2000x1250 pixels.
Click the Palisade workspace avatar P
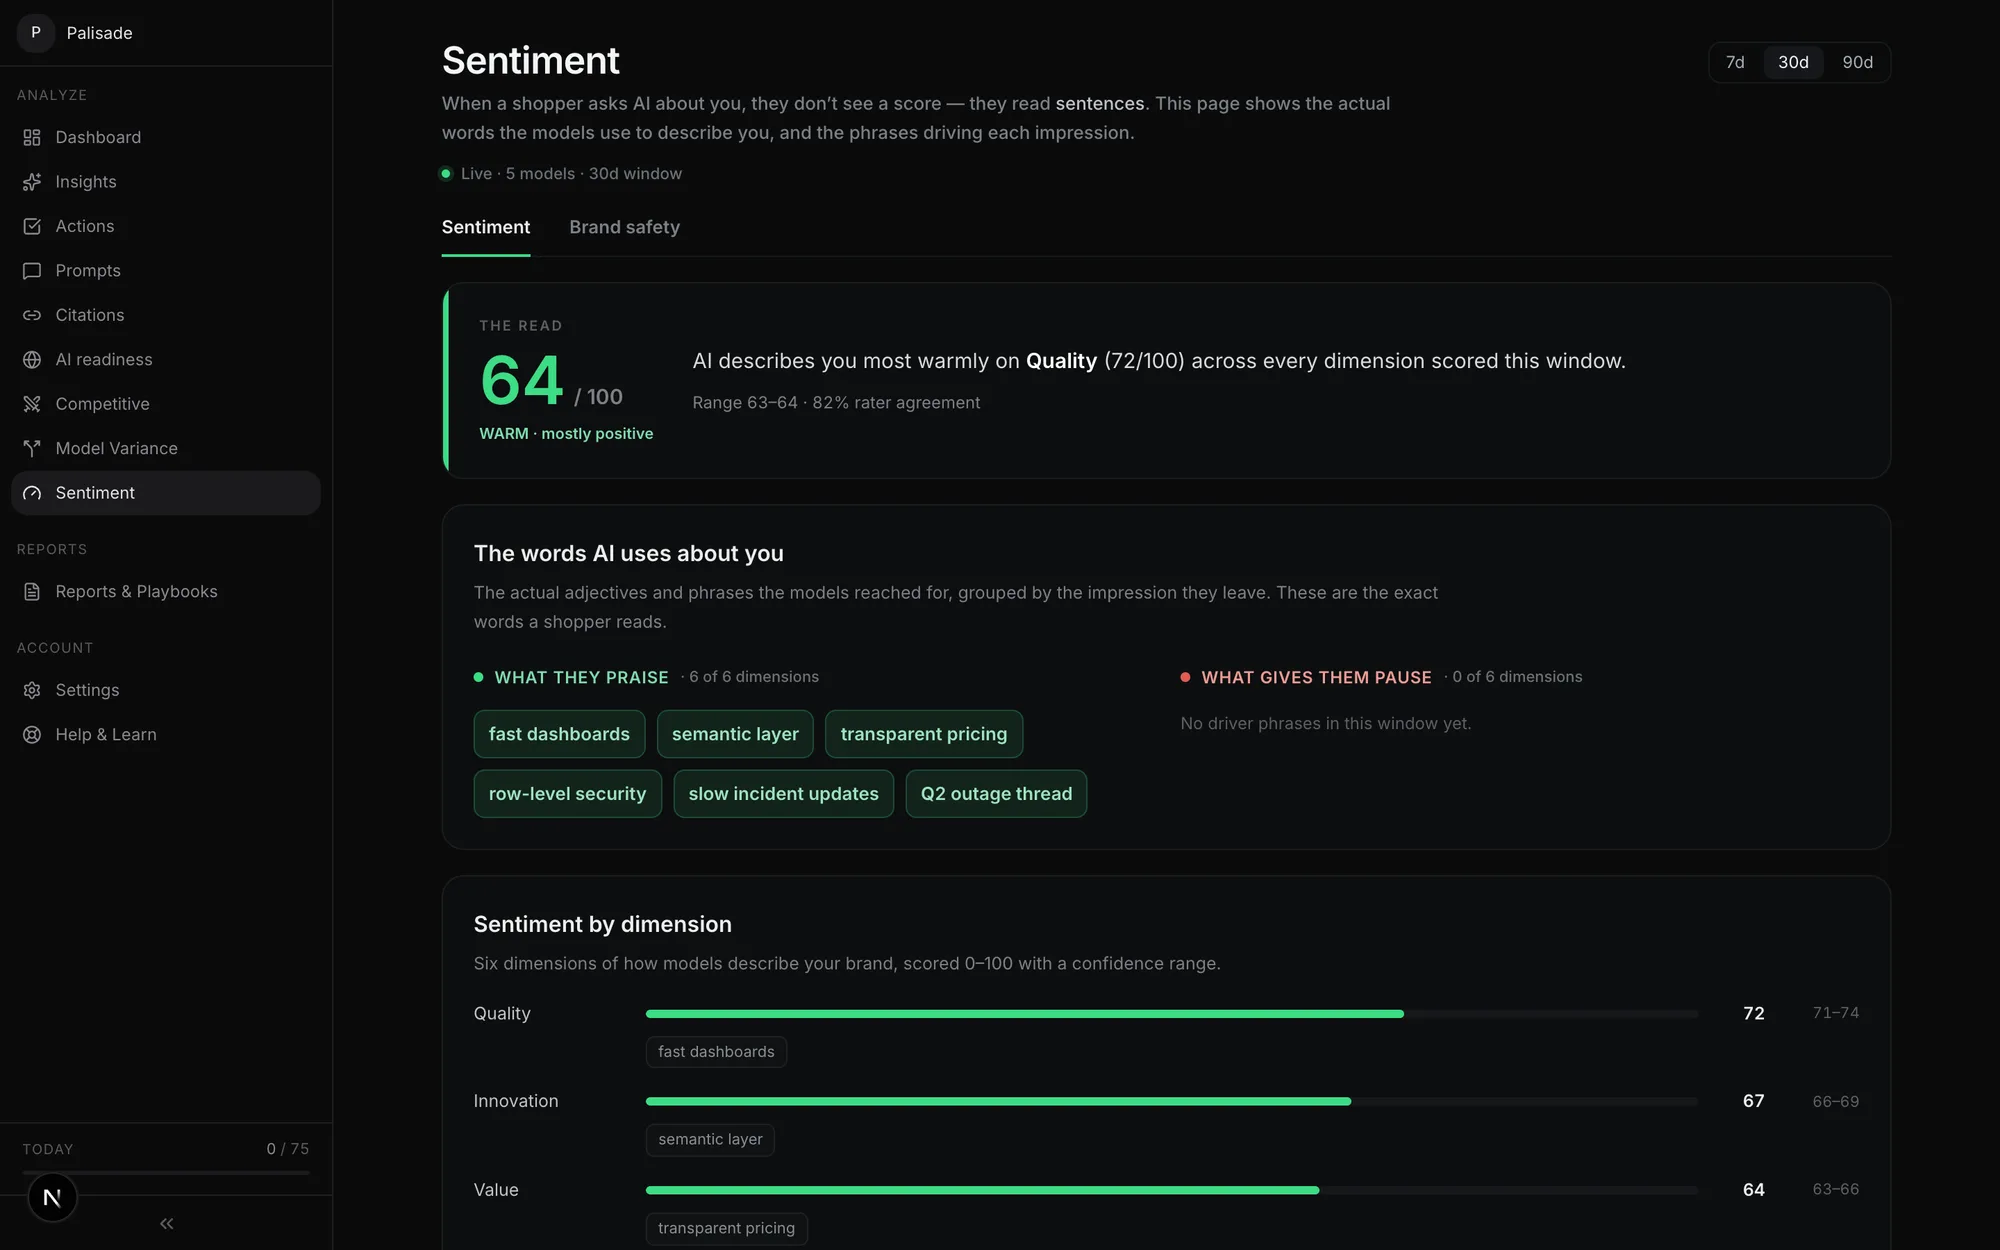point(36,33)
